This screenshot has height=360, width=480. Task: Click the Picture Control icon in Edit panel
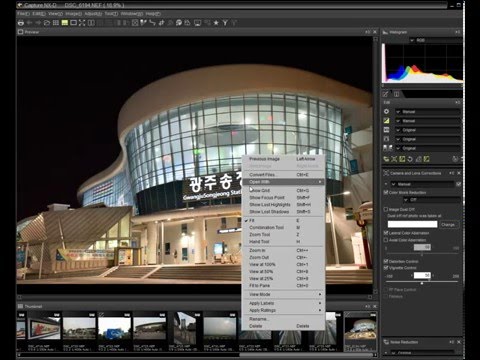pyautogui.click(x=387, y=130)
